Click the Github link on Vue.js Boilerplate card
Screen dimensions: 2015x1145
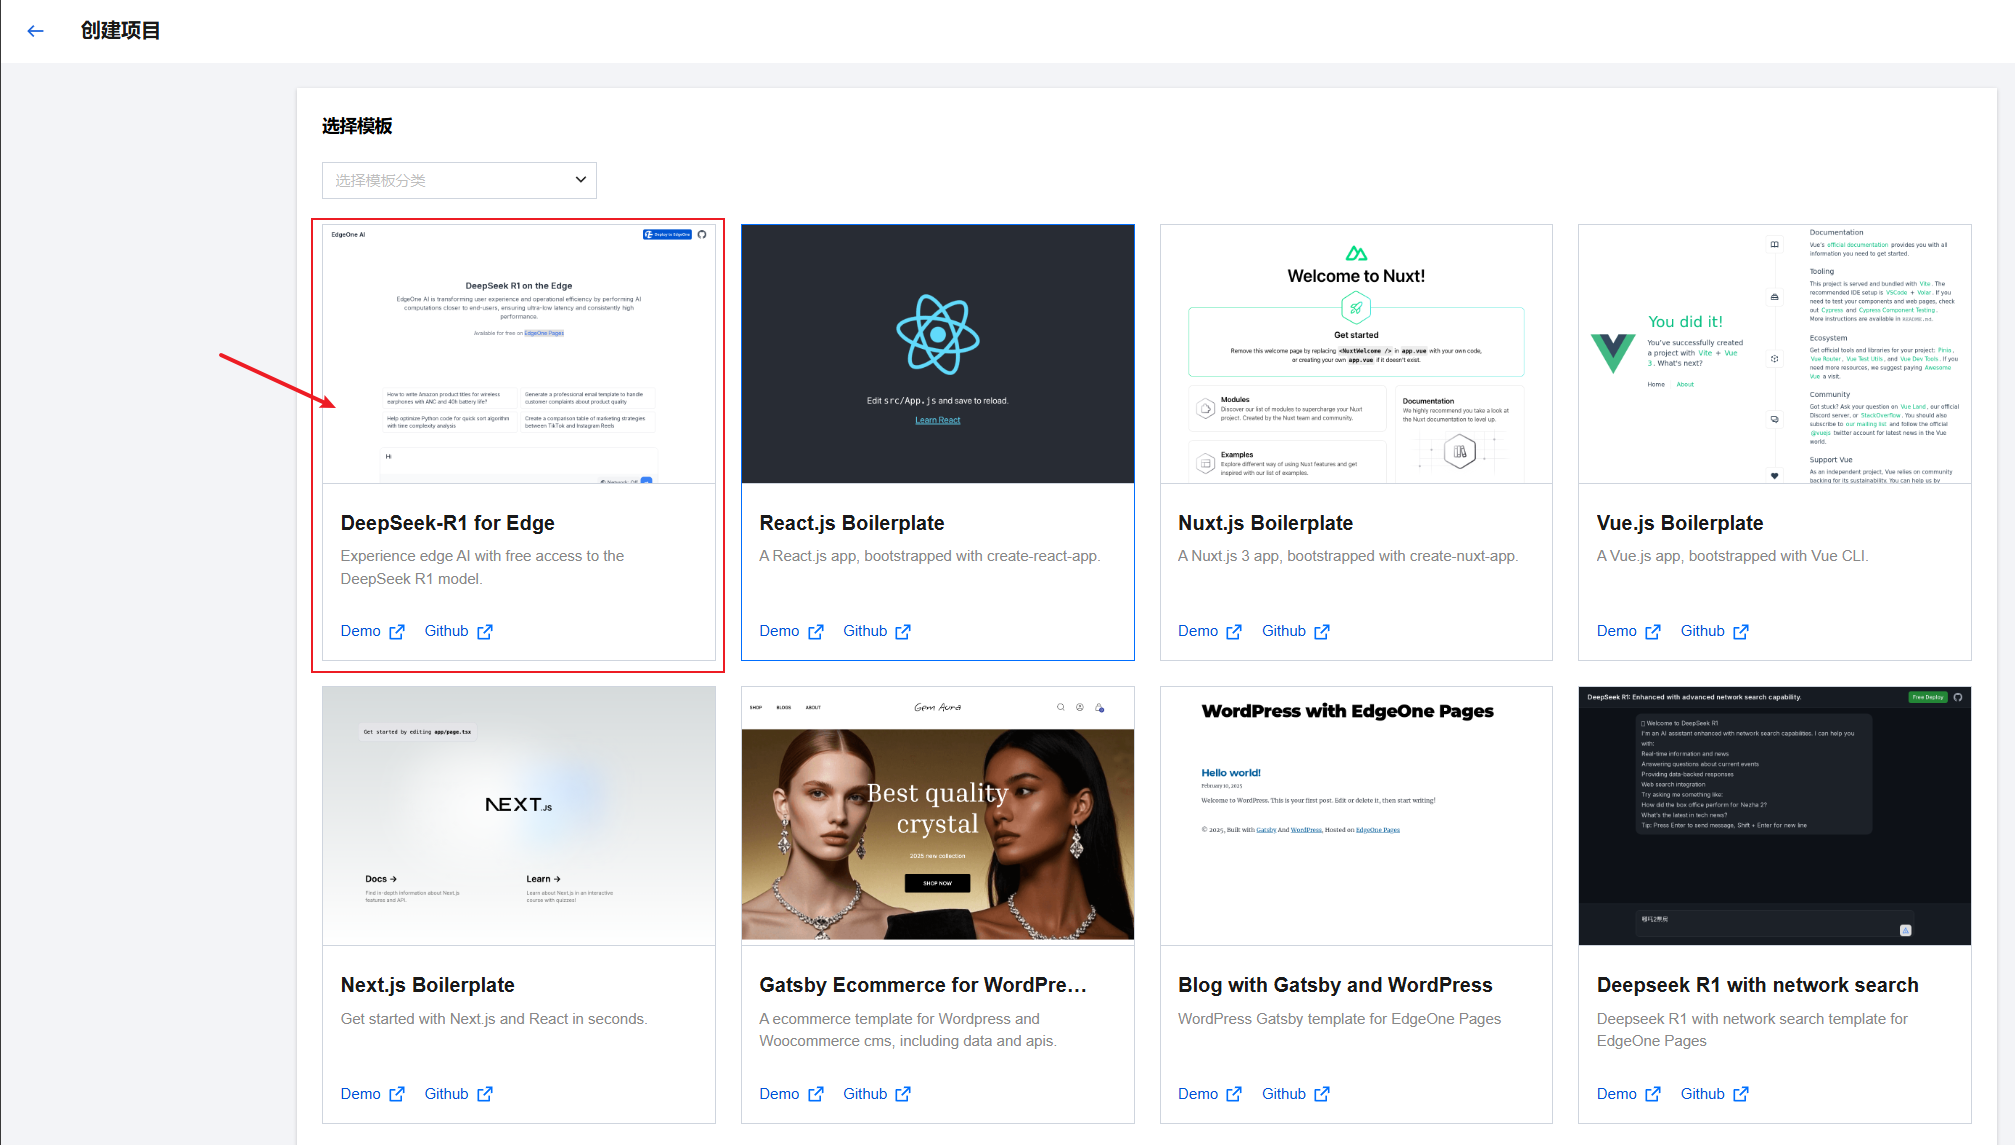pyautogui.click(x=1701, y=631)
